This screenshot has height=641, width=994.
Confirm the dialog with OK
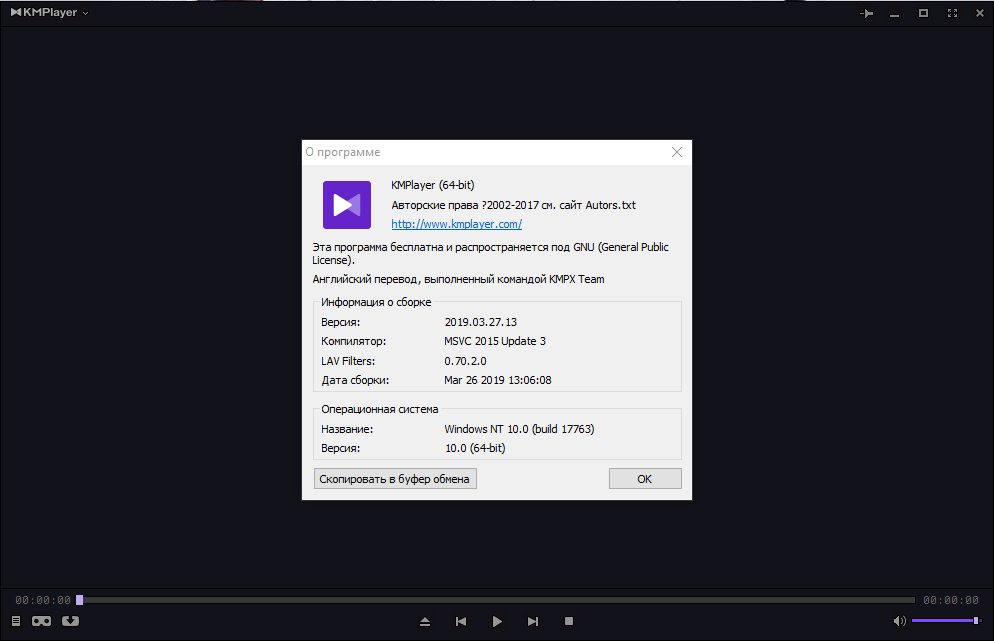[645, 479]
